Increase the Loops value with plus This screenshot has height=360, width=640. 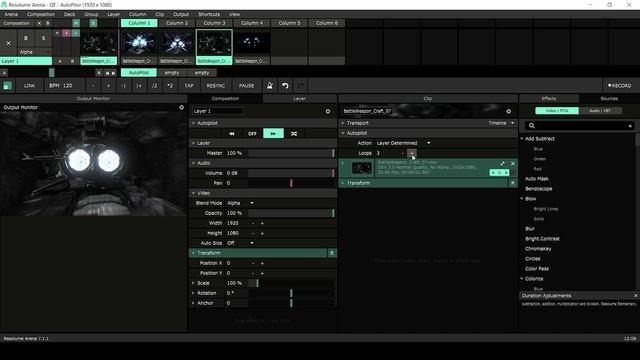[411, 153]
